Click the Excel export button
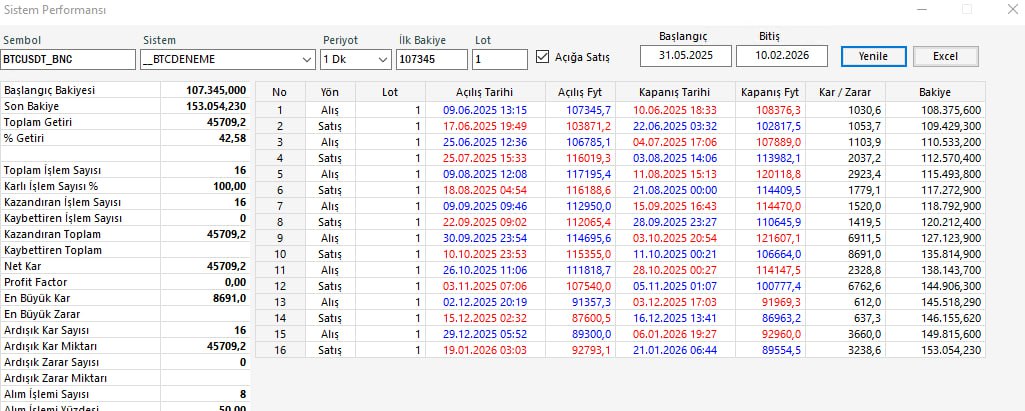1025x411 pixels. coord(945,56)
